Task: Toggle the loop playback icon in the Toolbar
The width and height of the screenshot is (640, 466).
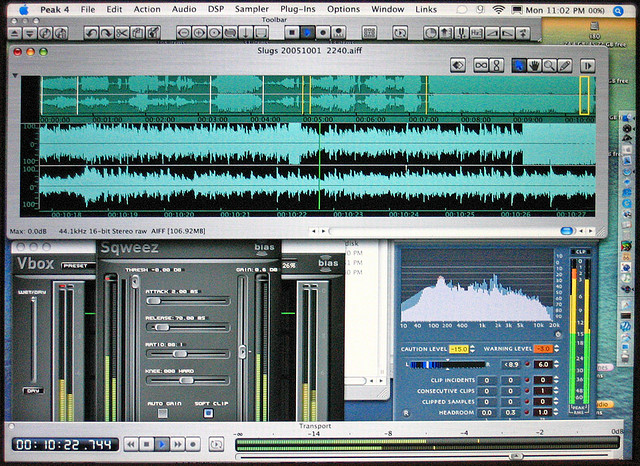Action: pyautogui.click(x=400, y=33)
